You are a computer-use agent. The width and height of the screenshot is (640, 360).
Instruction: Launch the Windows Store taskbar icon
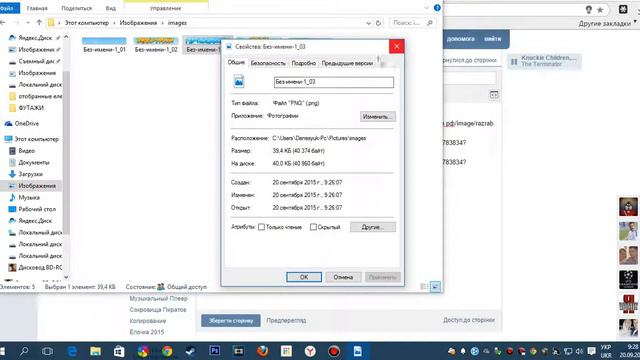click(x=119, y=351)
